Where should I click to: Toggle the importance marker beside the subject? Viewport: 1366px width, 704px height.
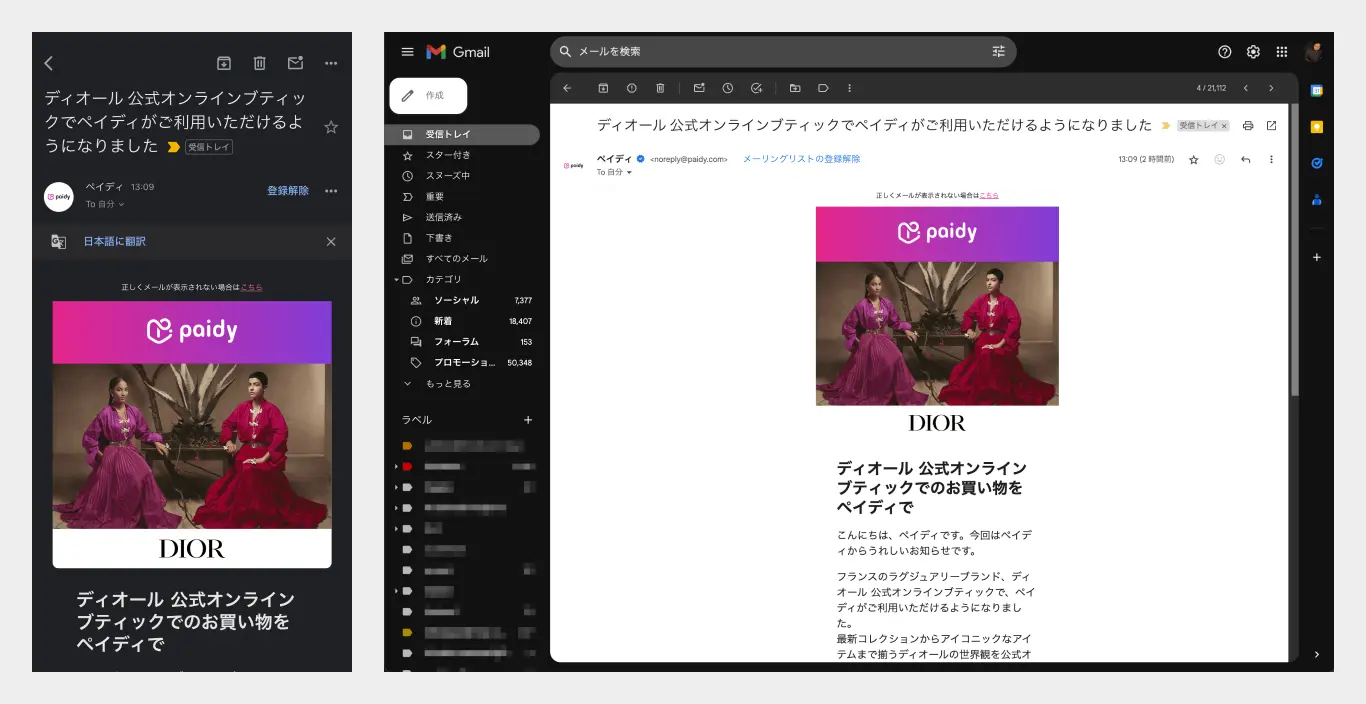pyautogui.click(x=1165, y=126)
